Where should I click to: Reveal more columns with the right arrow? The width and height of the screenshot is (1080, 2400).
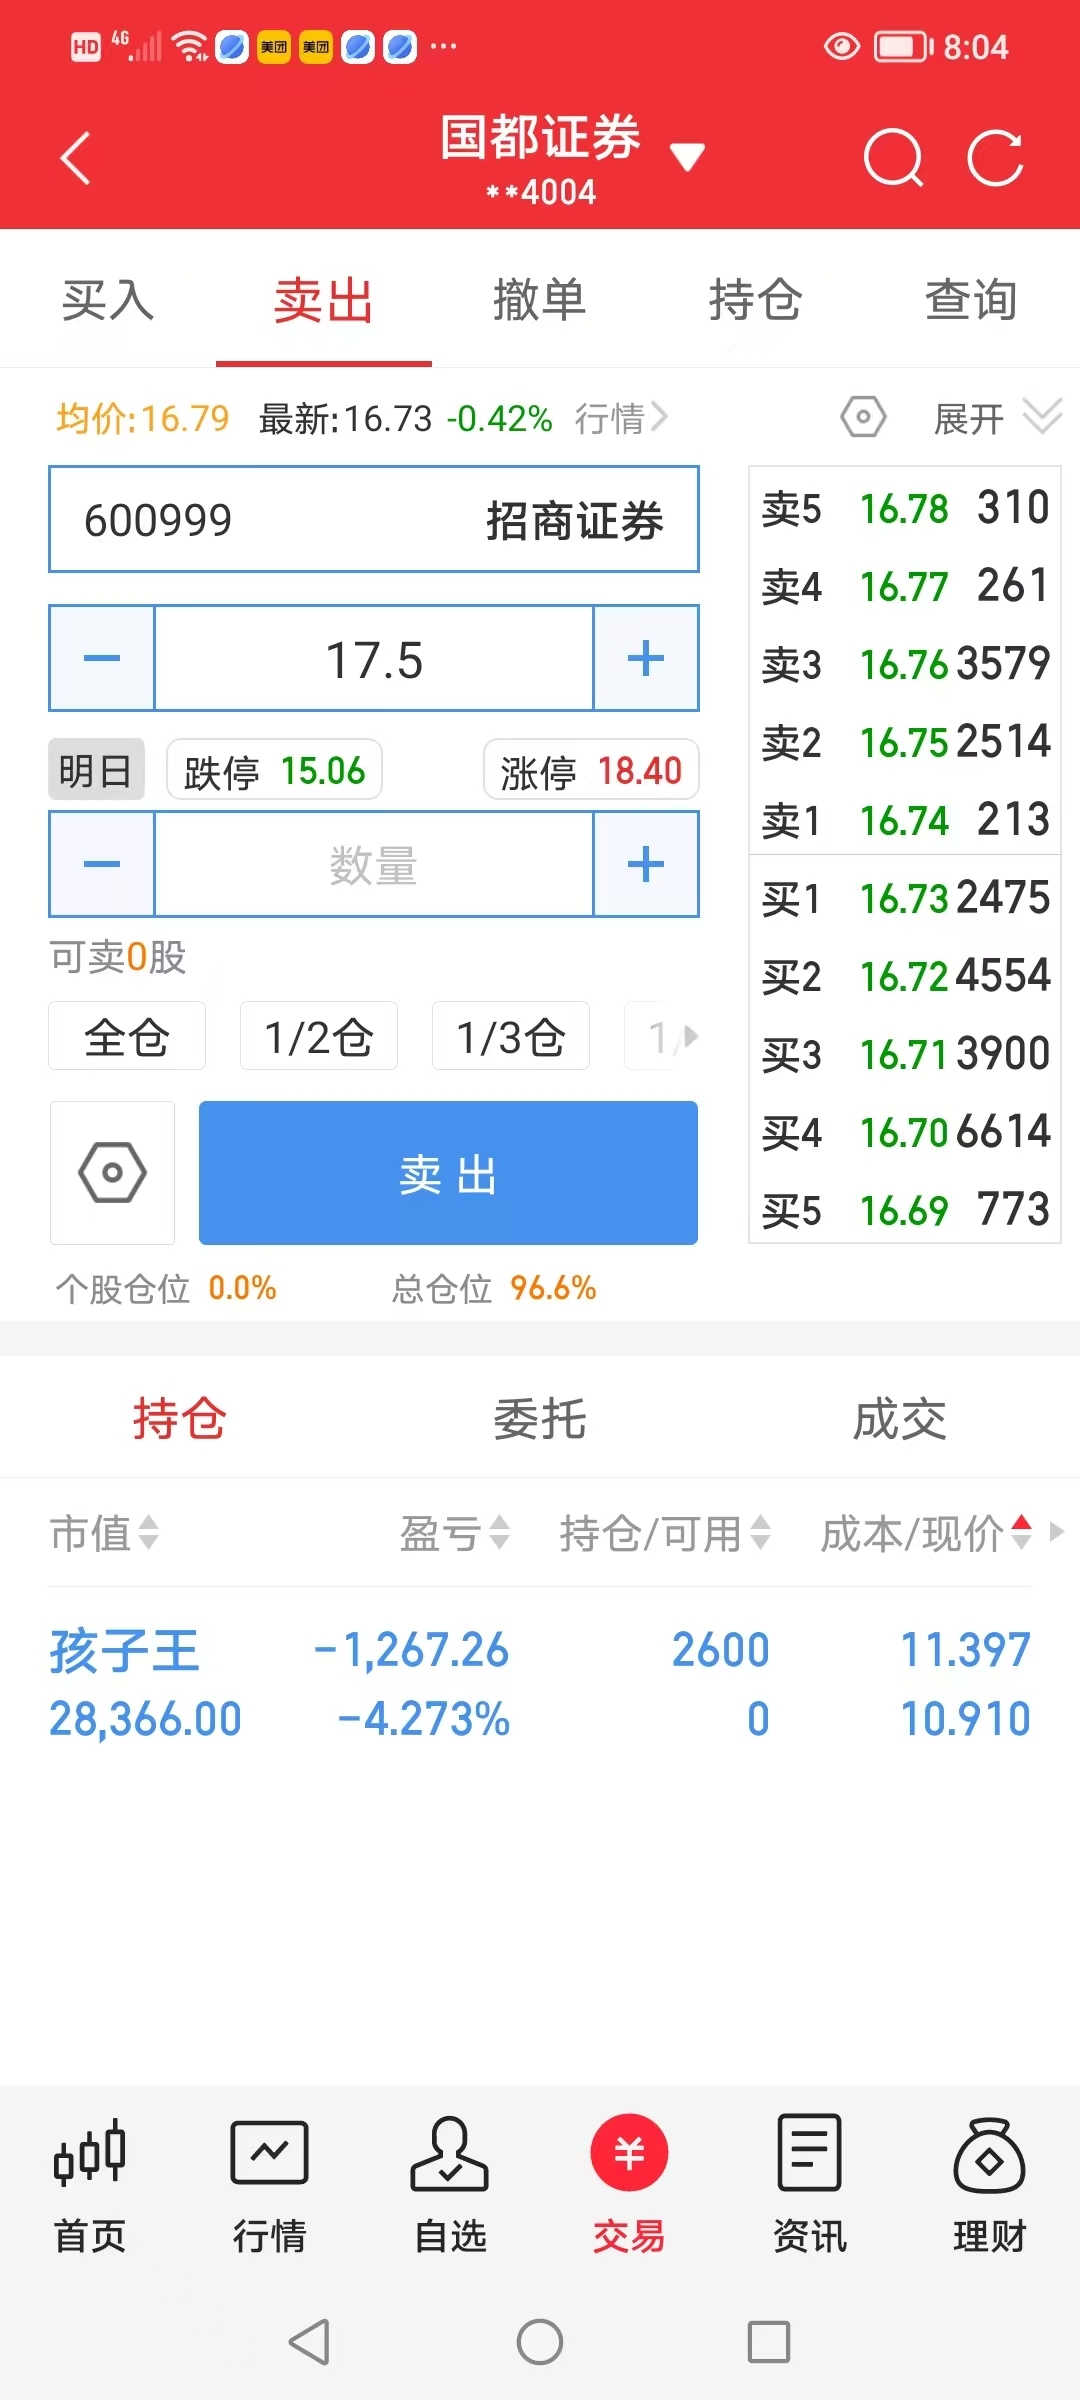pyautogui.click(x=1056, y=1531)
